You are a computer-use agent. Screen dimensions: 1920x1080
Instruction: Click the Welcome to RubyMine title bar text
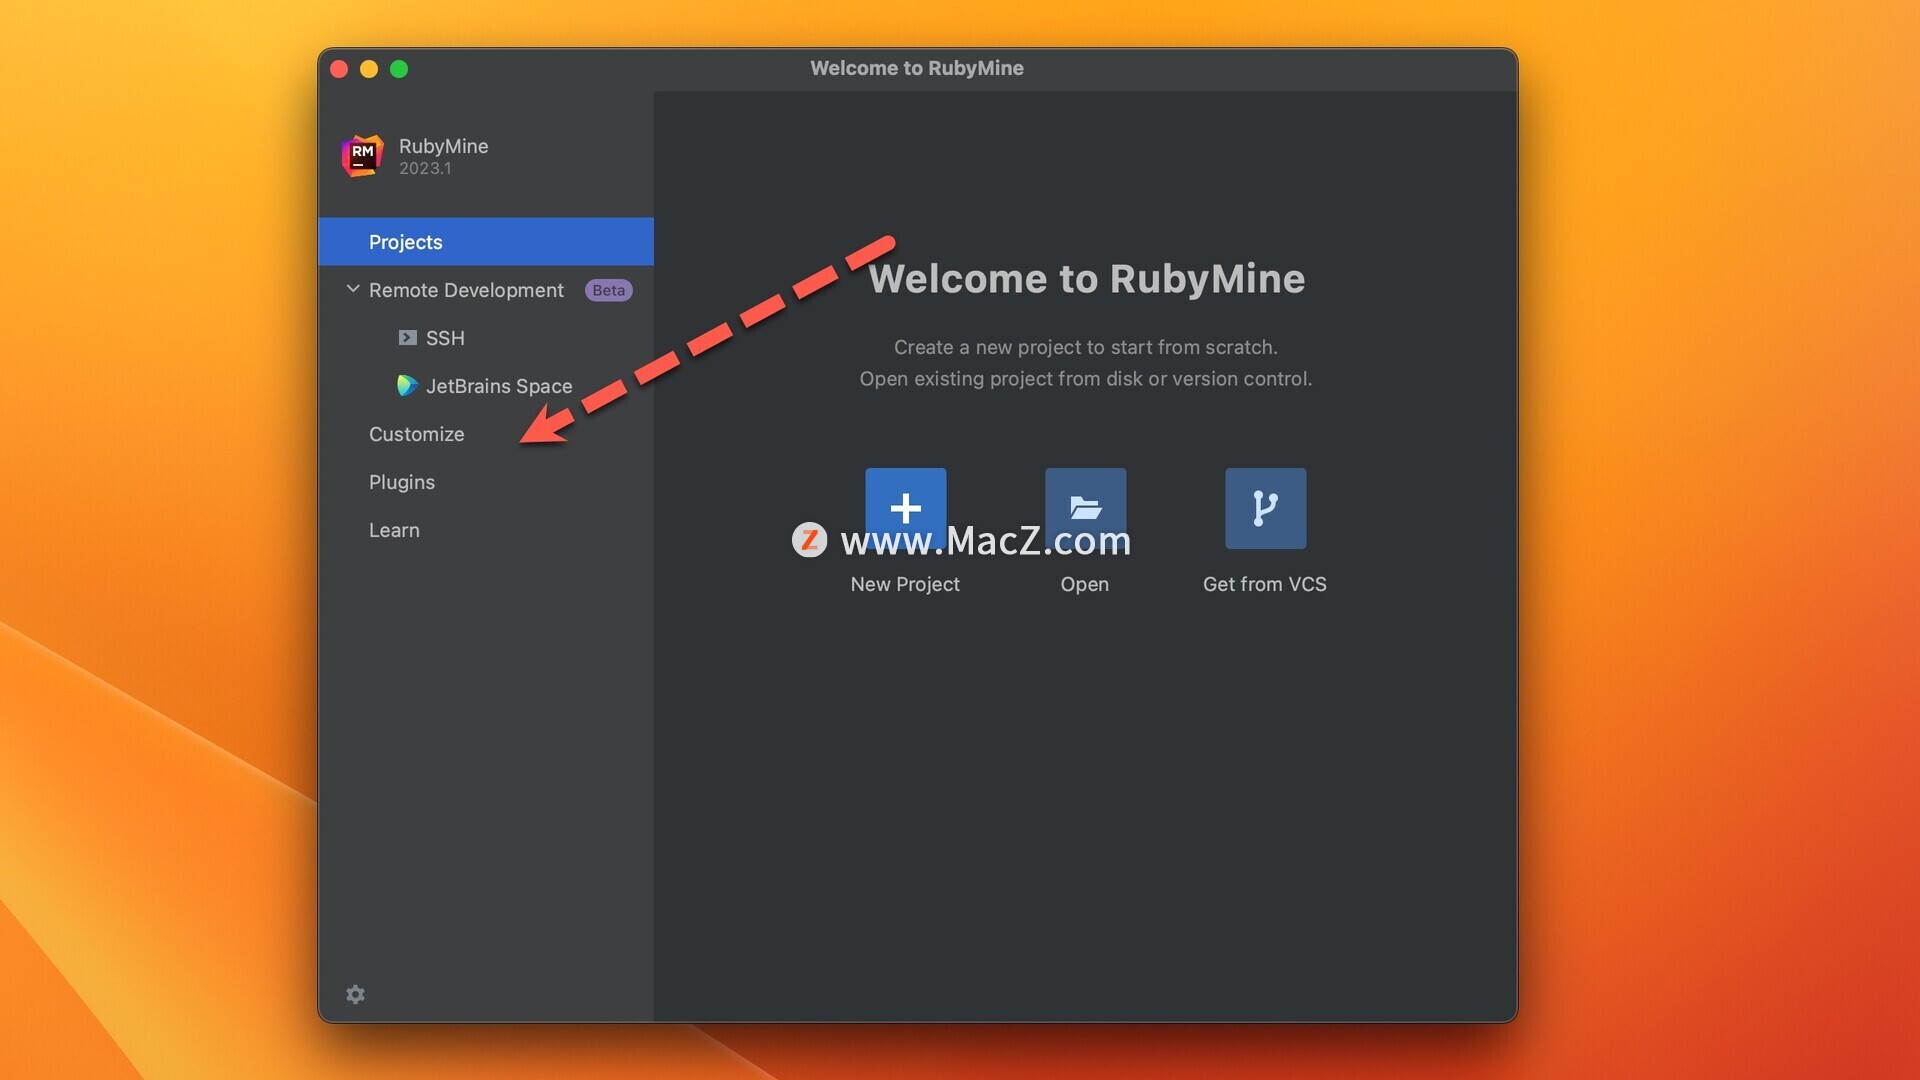[917, 68]
